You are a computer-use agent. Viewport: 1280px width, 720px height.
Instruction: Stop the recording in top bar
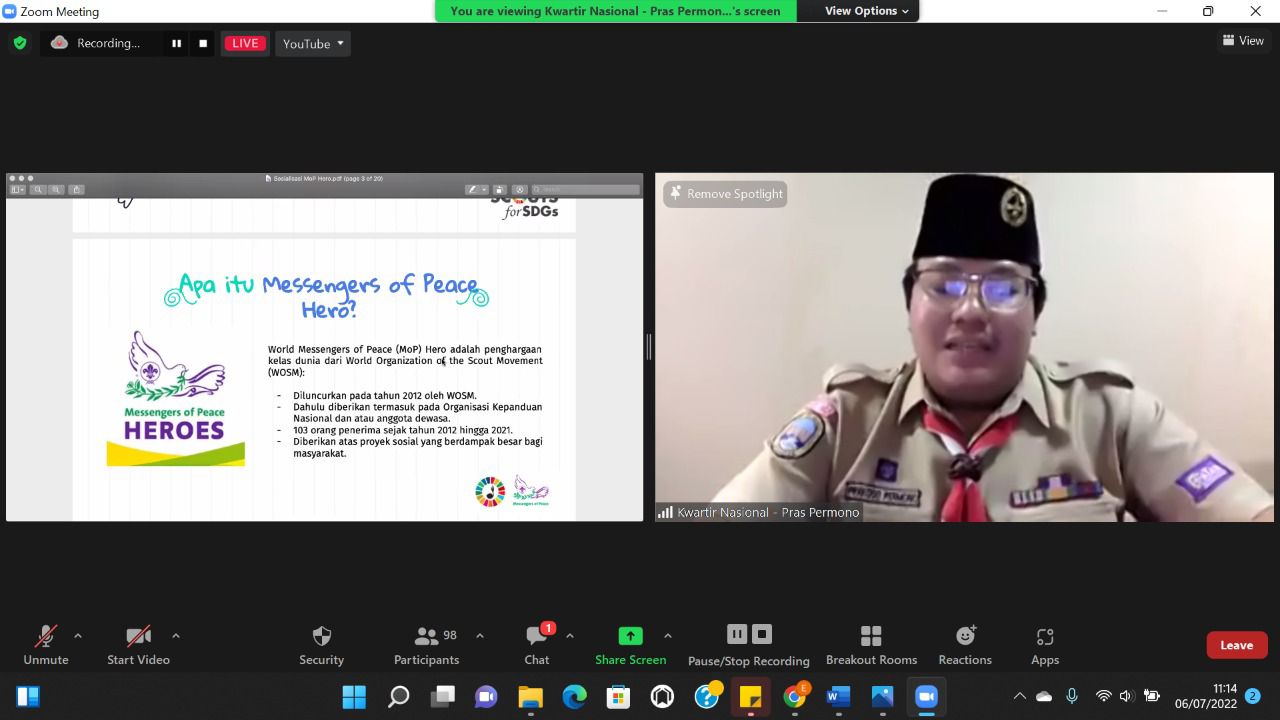point(203,43)
